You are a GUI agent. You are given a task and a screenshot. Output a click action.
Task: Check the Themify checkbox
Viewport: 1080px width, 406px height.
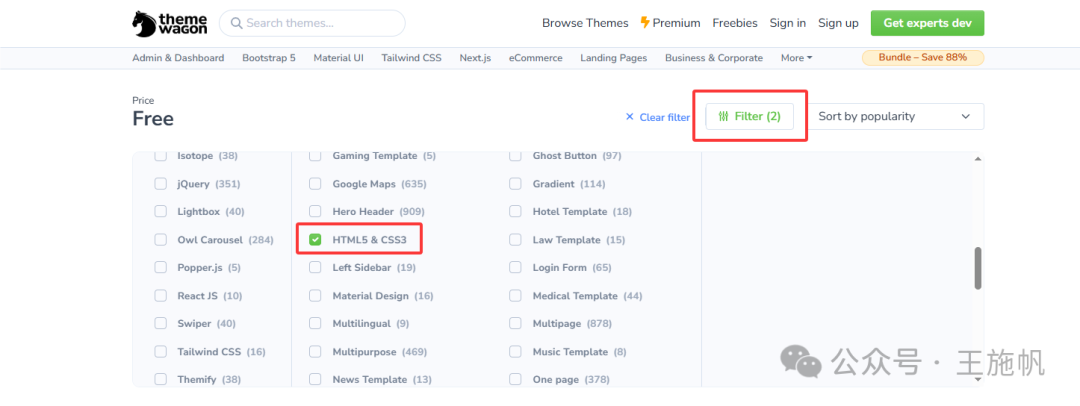[160, 379]
